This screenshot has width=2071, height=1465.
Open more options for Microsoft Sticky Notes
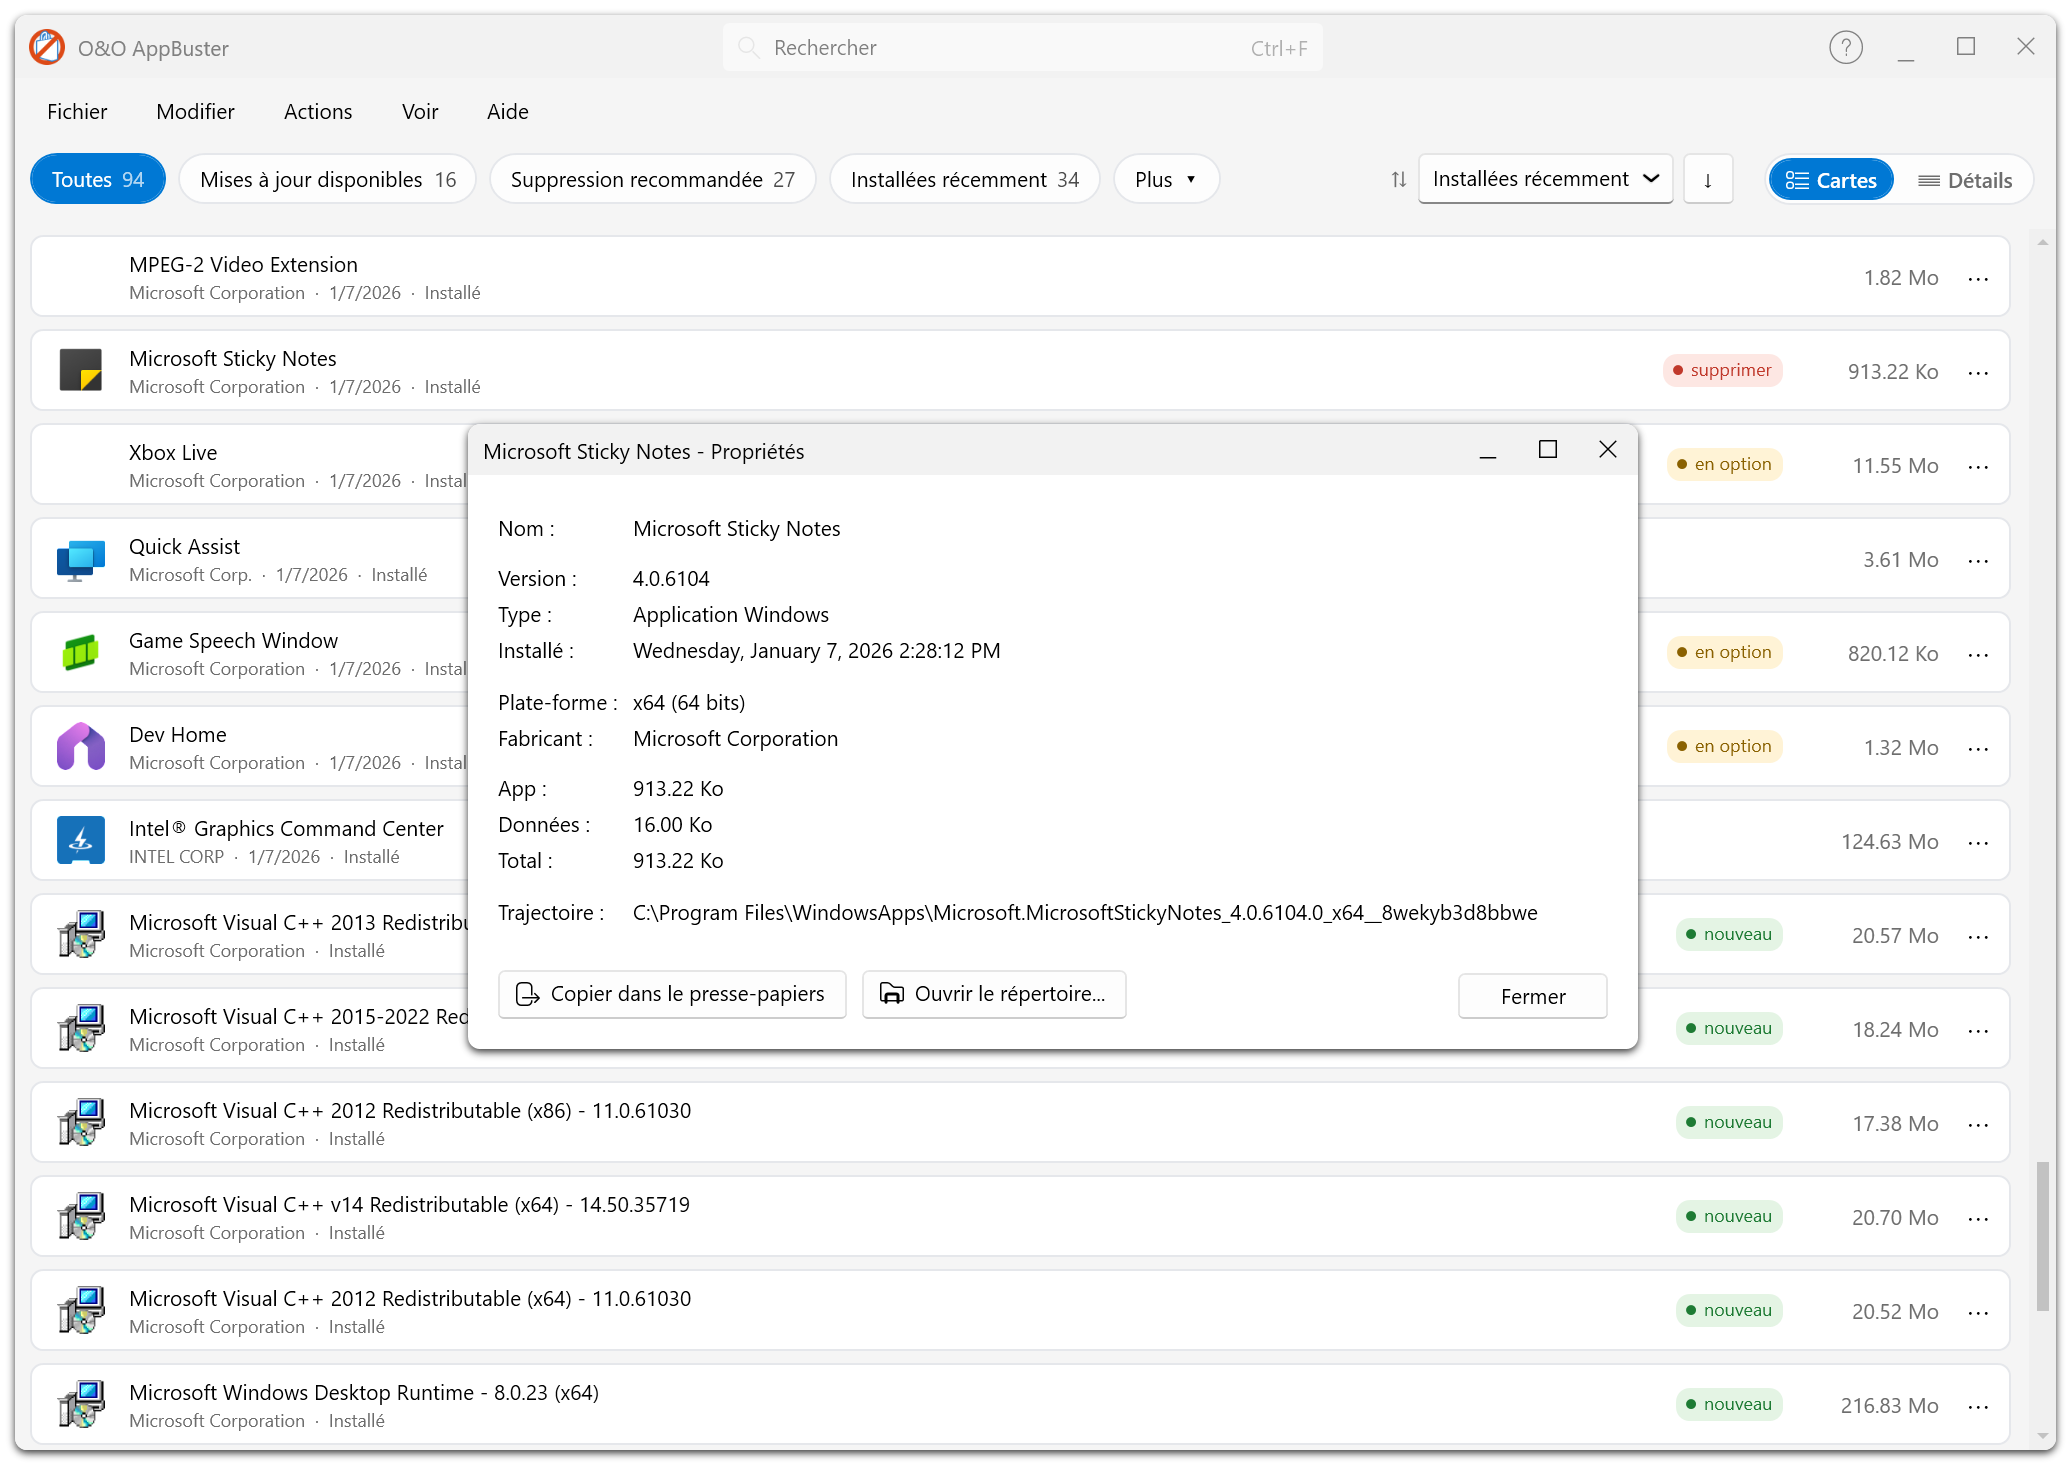(x=1978, y=373)
